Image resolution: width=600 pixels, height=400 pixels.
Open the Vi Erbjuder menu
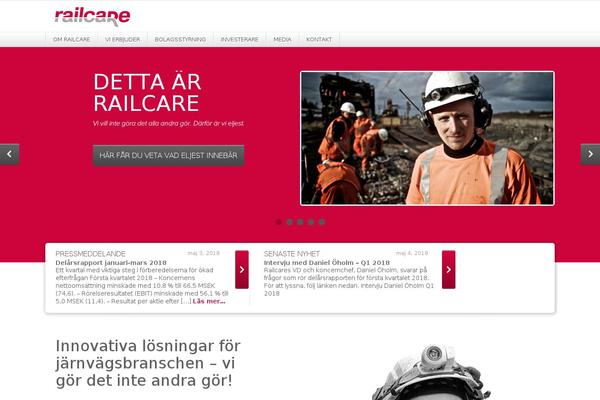(x=122, y=39)
